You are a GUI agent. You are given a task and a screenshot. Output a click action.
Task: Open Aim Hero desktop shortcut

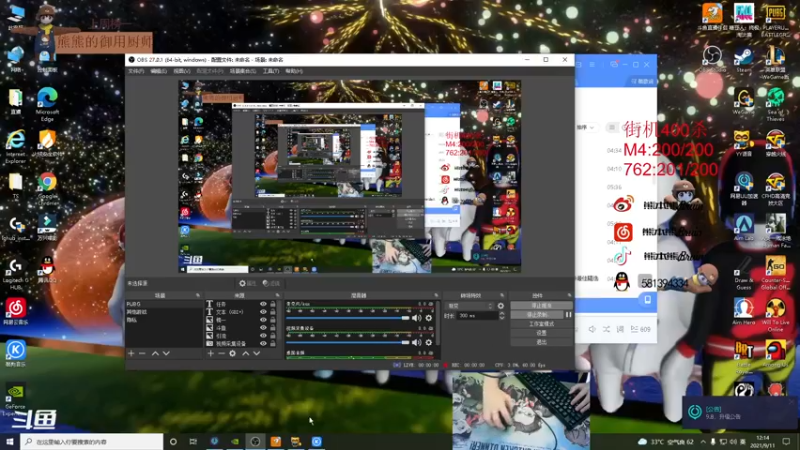pos(743,311)
